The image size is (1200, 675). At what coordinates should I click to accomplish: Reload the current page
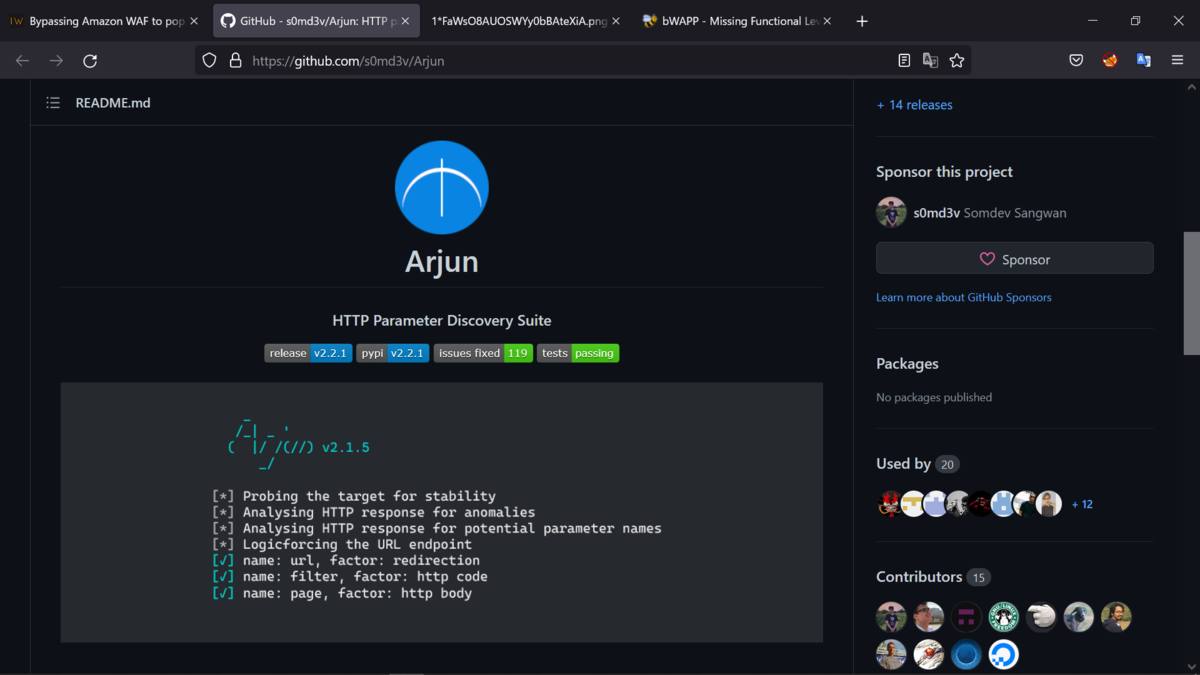pyautogui.click(x=90, y=60)
